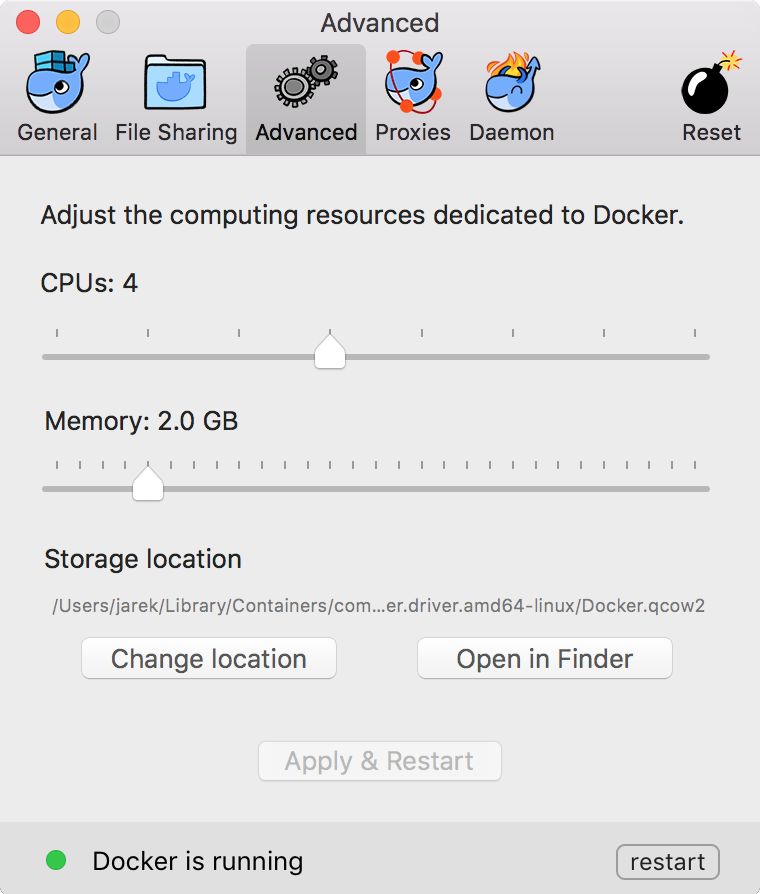760x894 pixels.
Task: Set CPUs slider to the last tick
Action: pos(694,357)
